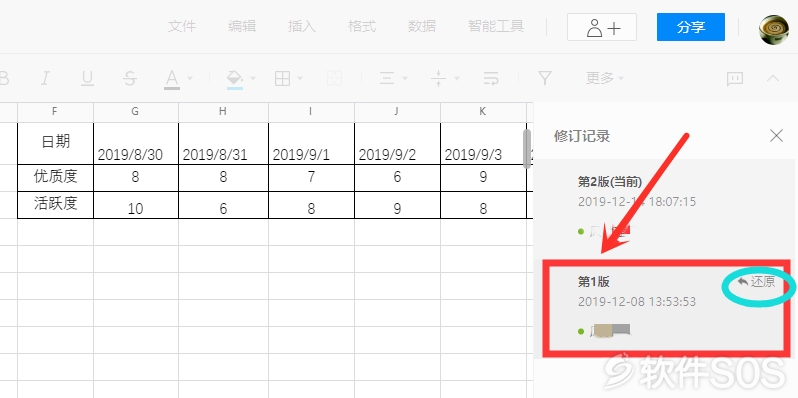Select column H header
Screen dimensions: 798x398
tap(223, 111)
